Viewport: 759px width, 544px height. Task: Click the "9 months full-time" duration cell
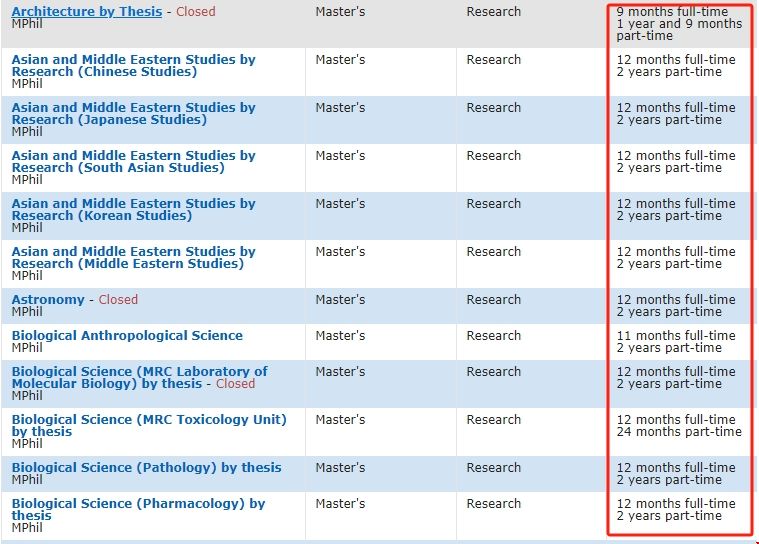coord(672,12)
